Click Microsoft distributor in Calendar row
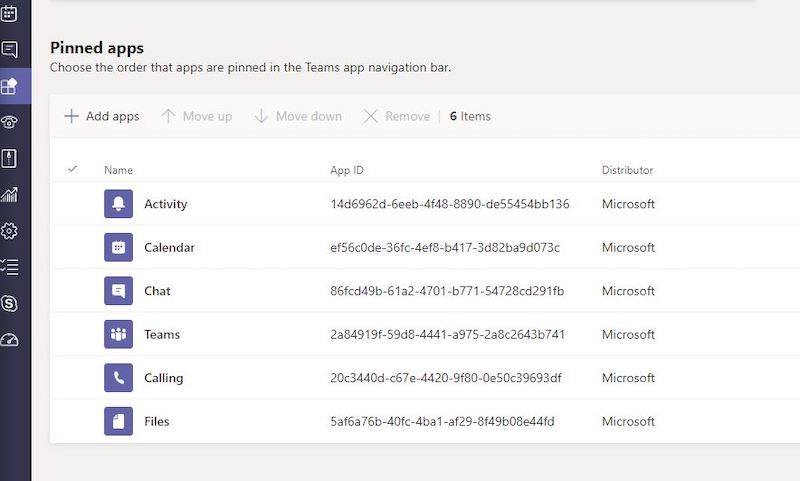This screenshot has width=800, height=481. click(x=628, y=247)
